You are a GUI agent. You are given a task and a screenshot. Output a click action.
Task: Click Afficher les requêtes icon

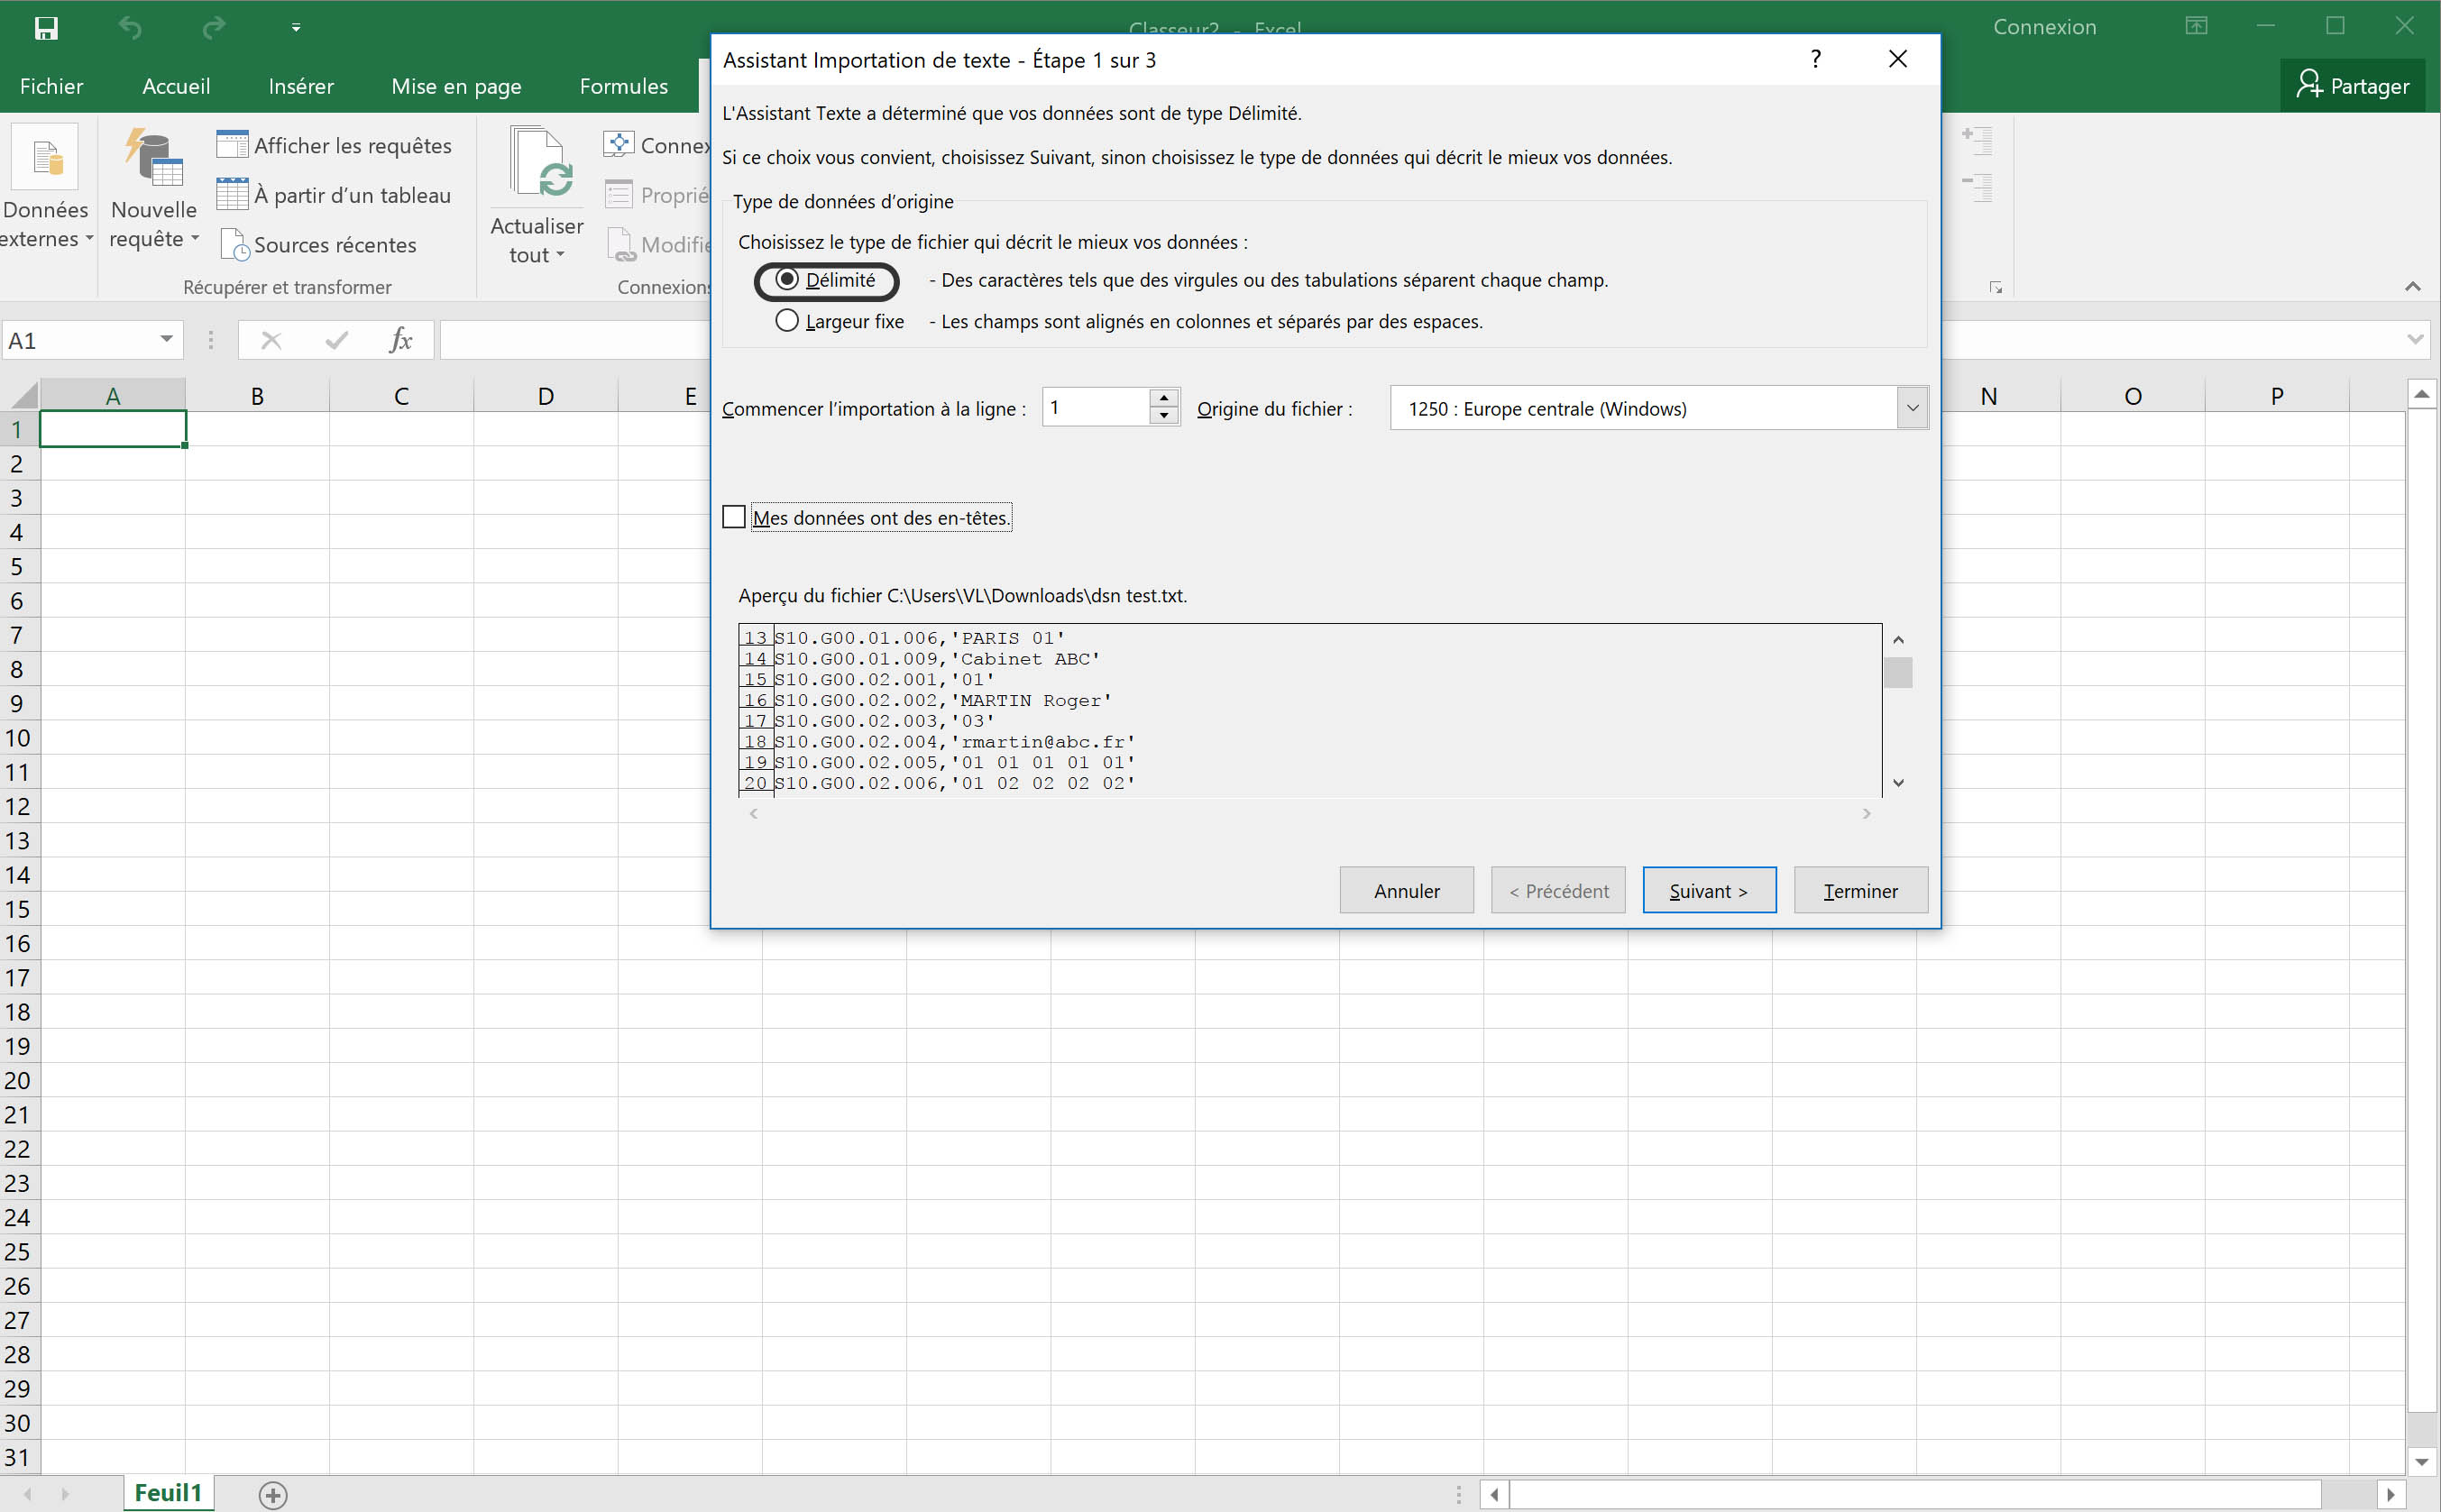[232, 145]
